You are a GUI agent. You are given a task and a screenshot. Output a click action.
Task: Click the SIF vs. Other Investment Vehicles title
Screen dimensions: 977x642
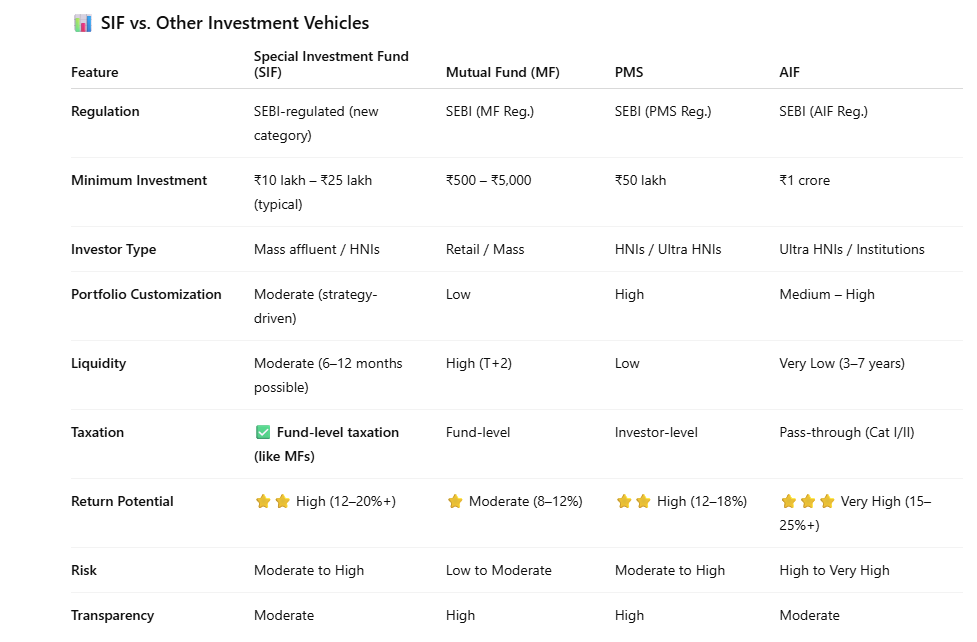tap(235, 23)
